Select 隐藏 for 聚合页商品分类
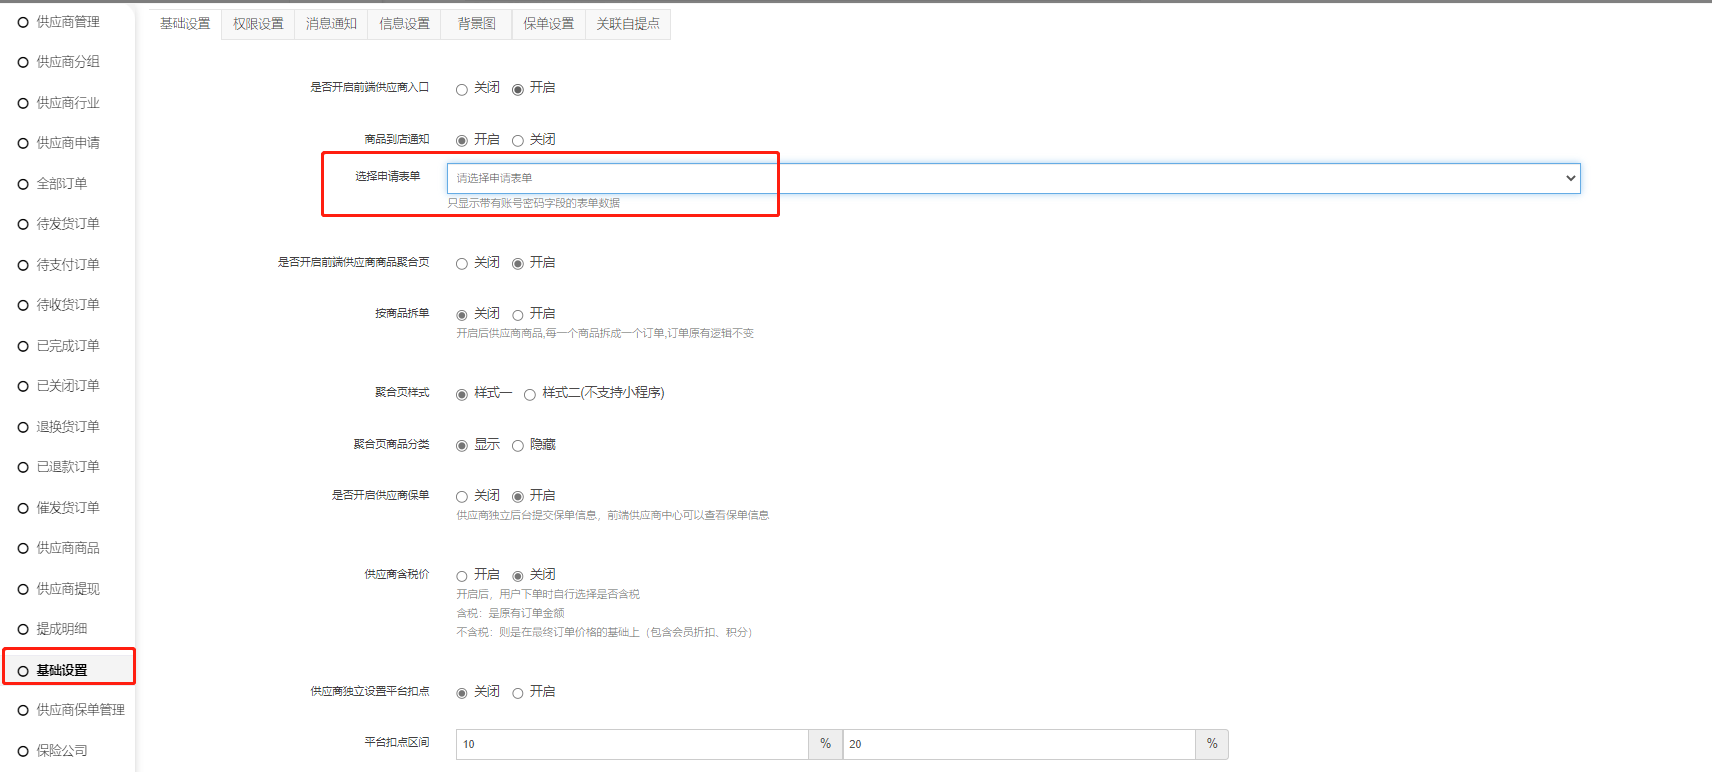The height and width of the screenshot is (772, 1712). pos(518,446)
